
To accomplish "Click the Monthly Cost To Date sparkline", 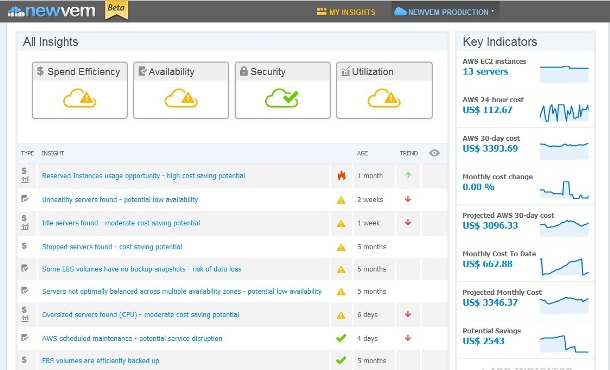I will pos(564,267).
